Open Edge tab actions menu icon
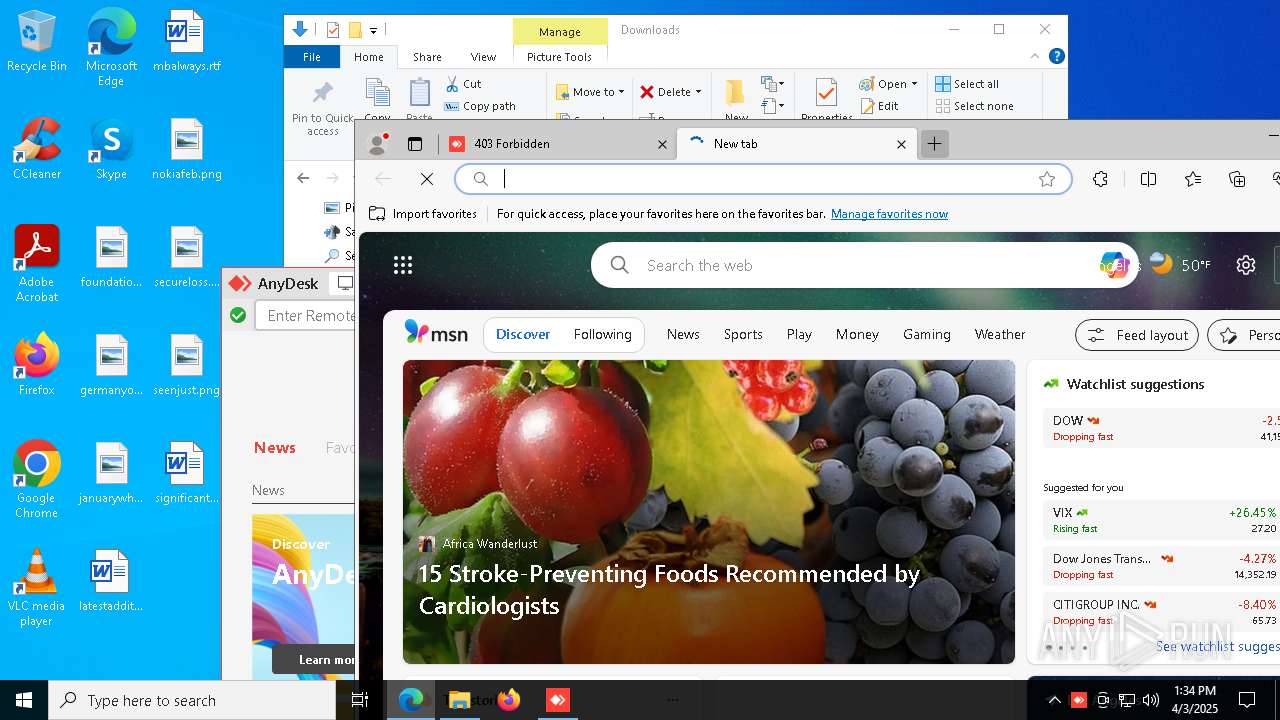This screenshot has height=720, width=1280. click(x=415, y=144)
